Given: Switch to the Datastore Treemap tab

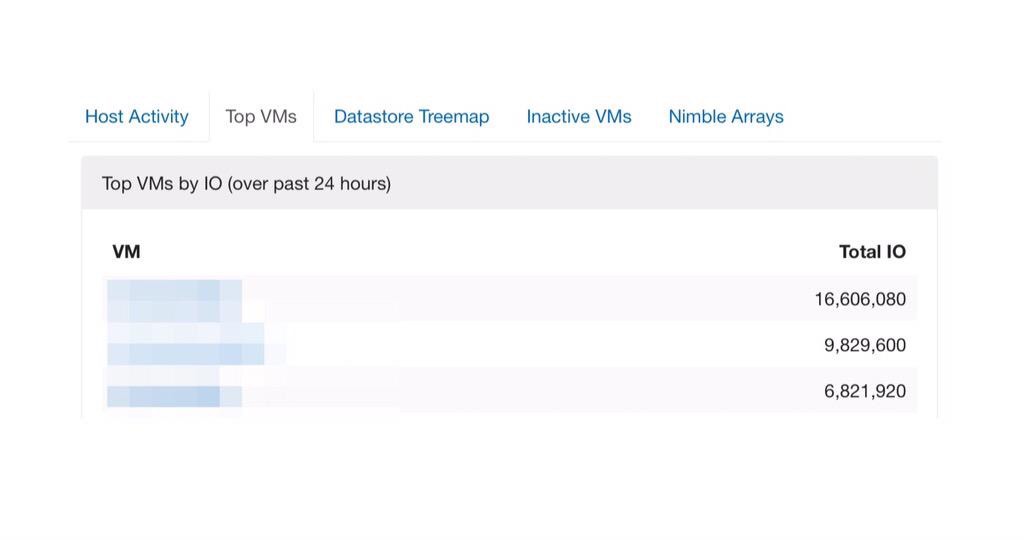Looking at the screenshot, I should (x=411, y=116).
